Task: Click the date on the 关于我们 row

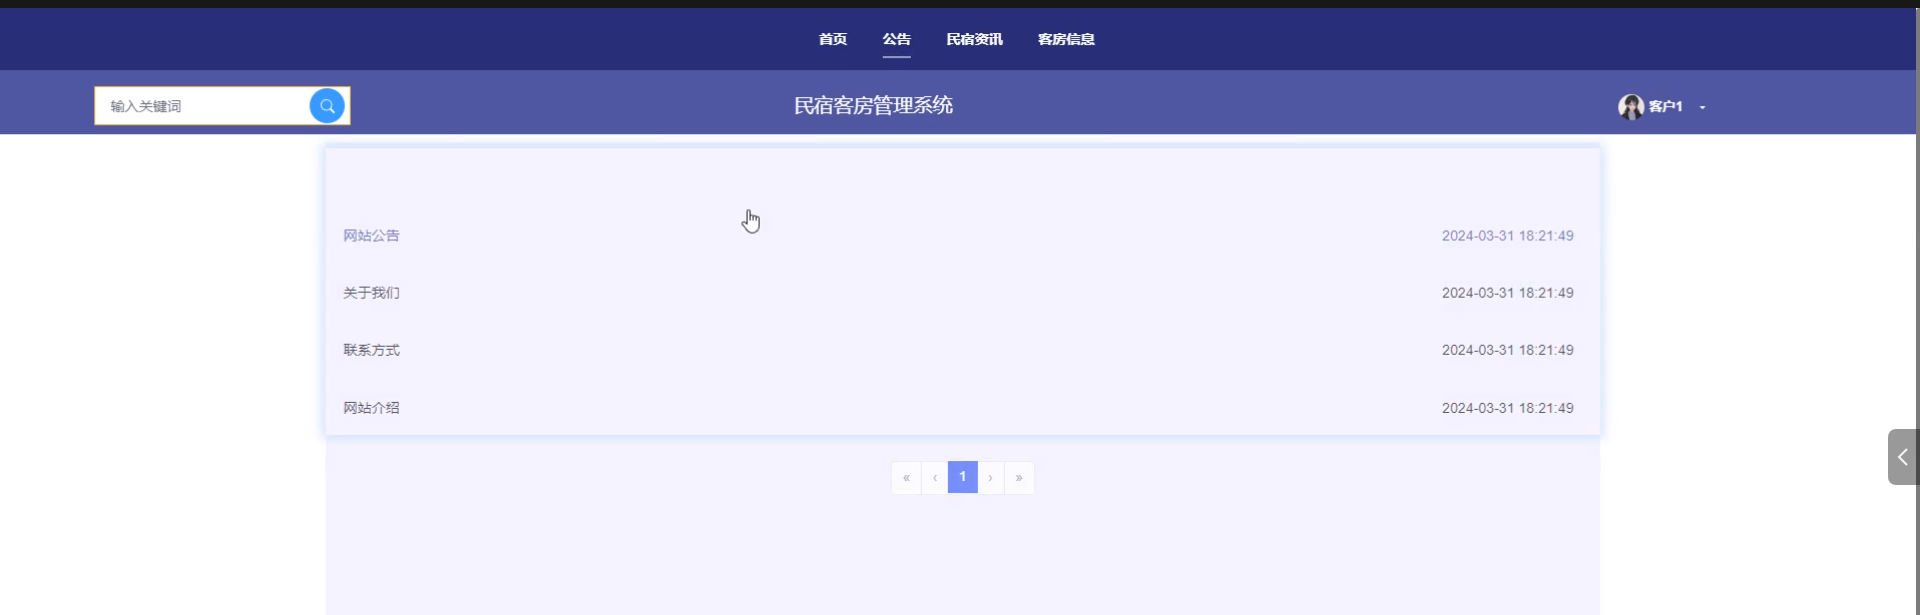Action: (1507, 293)
